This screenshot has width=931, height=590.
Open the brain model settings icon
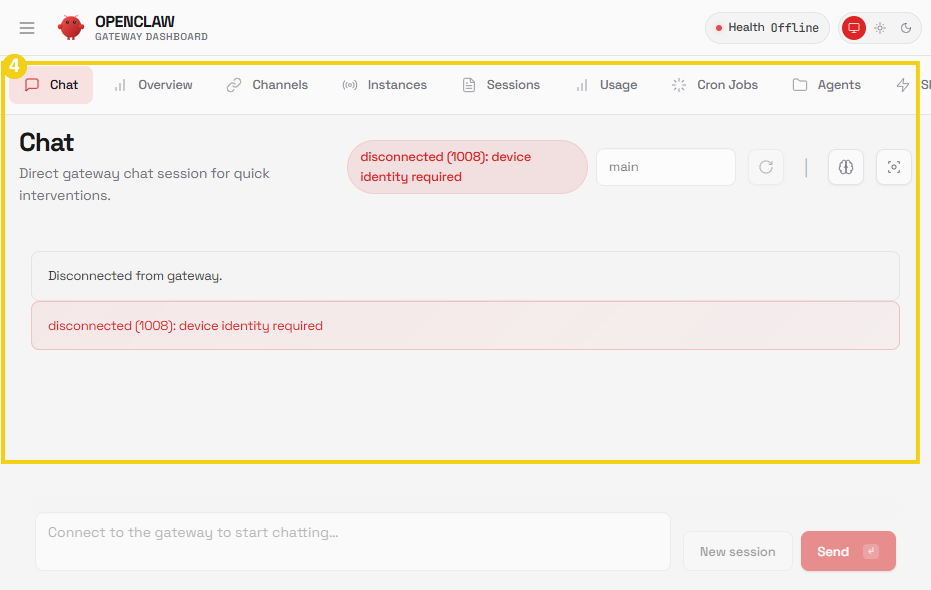point(845,167)
